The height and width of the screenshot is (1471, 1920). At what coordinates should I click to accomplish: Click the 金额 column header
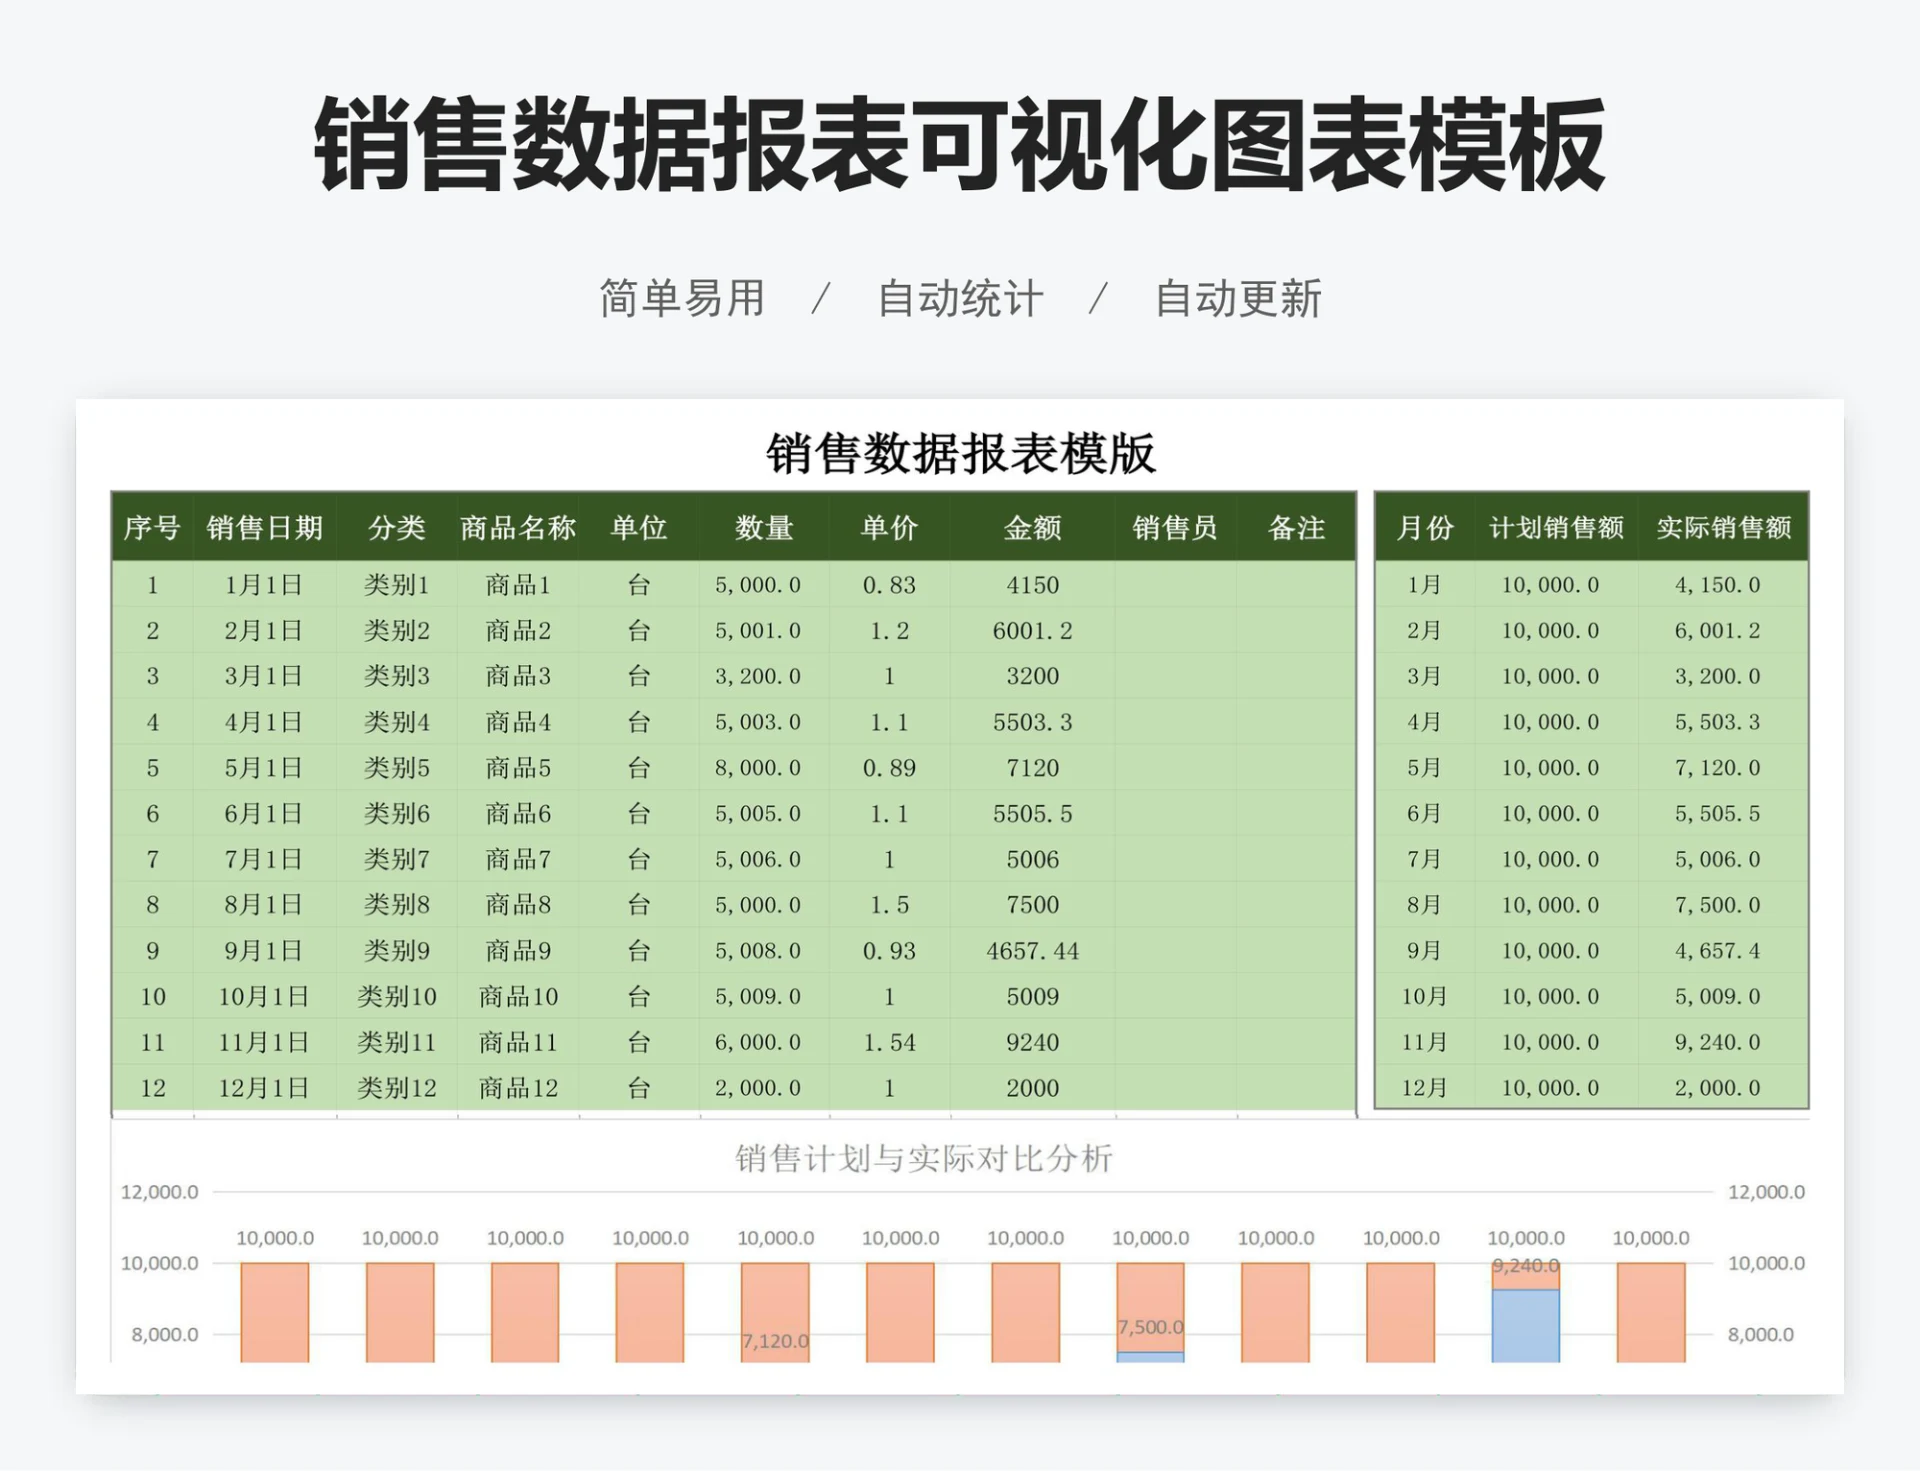tap(1030, 529)
